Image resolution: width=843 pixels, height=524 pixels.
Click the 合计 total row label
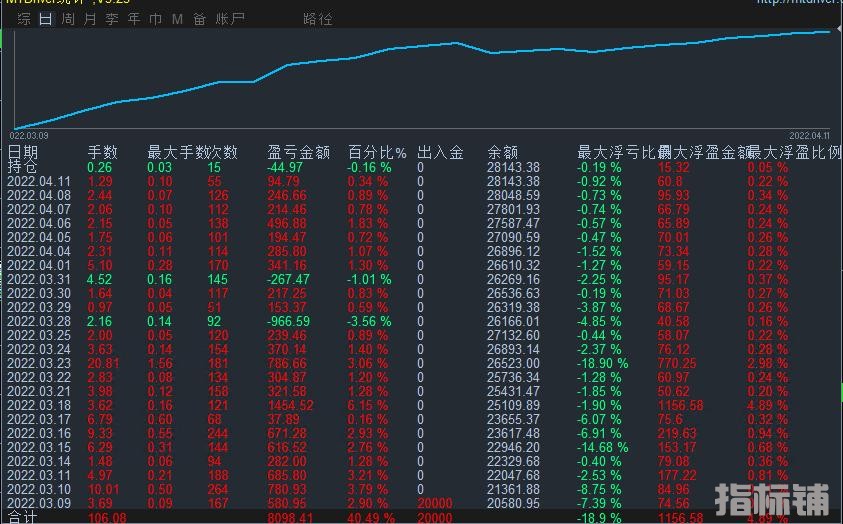point(22,518)
